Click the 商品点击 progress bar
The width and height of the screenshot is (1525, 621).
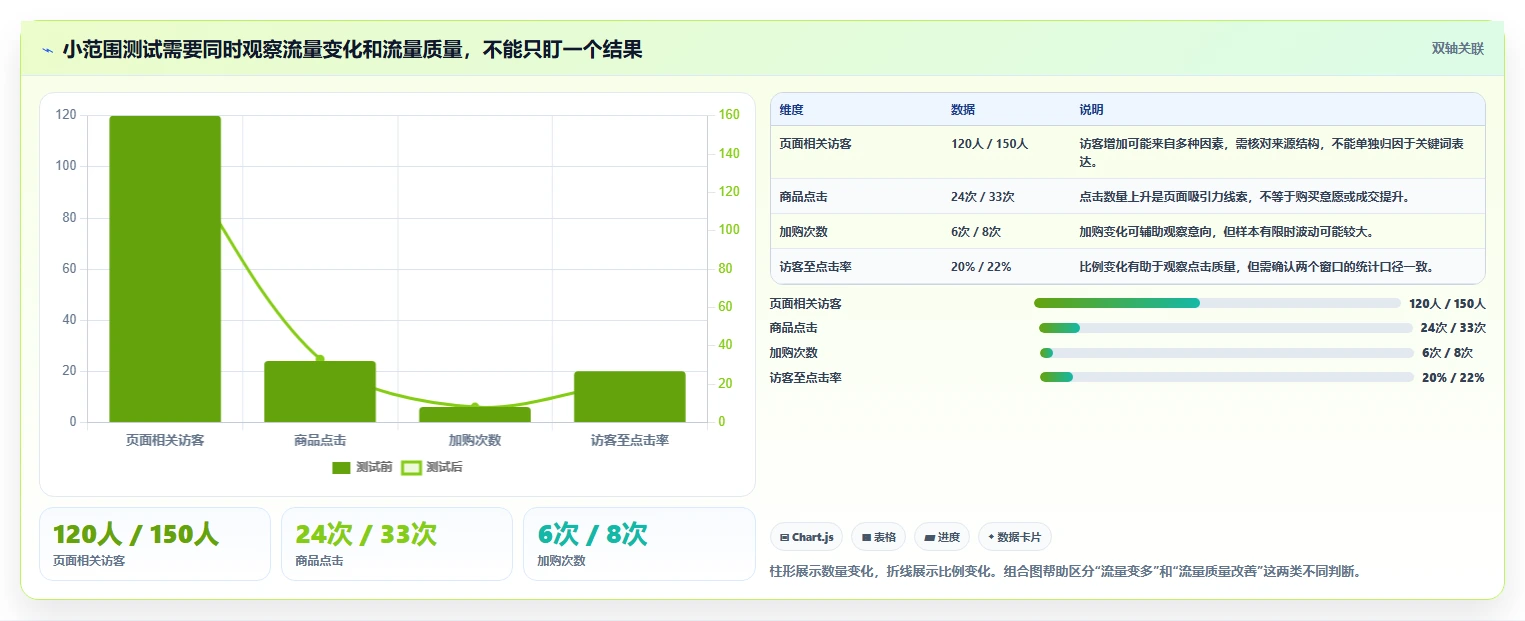(x=1226, y=328)
